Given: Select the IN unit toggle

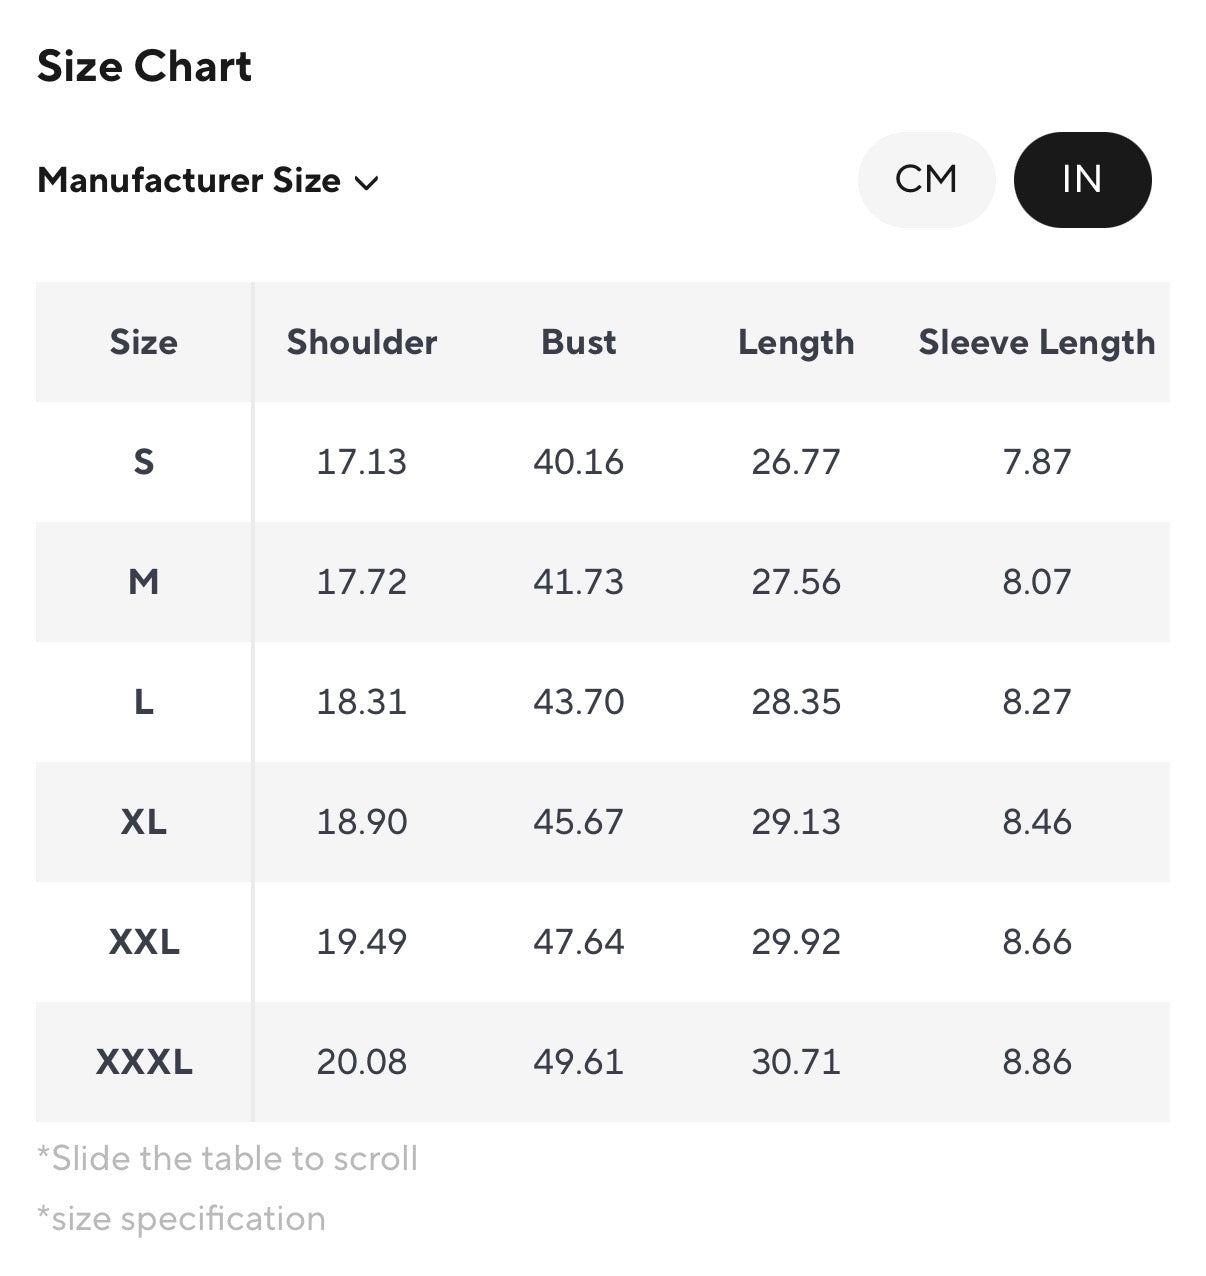Looking at the screenshot, I should point(1082,180).
